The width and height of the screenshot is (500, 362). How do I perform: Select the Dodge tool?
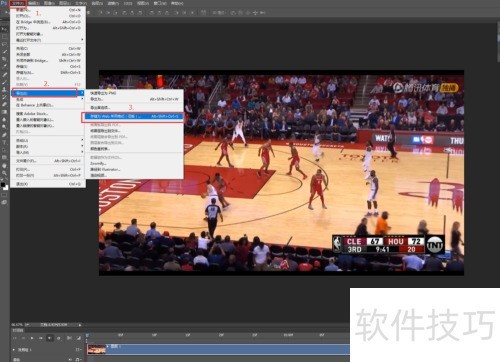click(4, 127)
